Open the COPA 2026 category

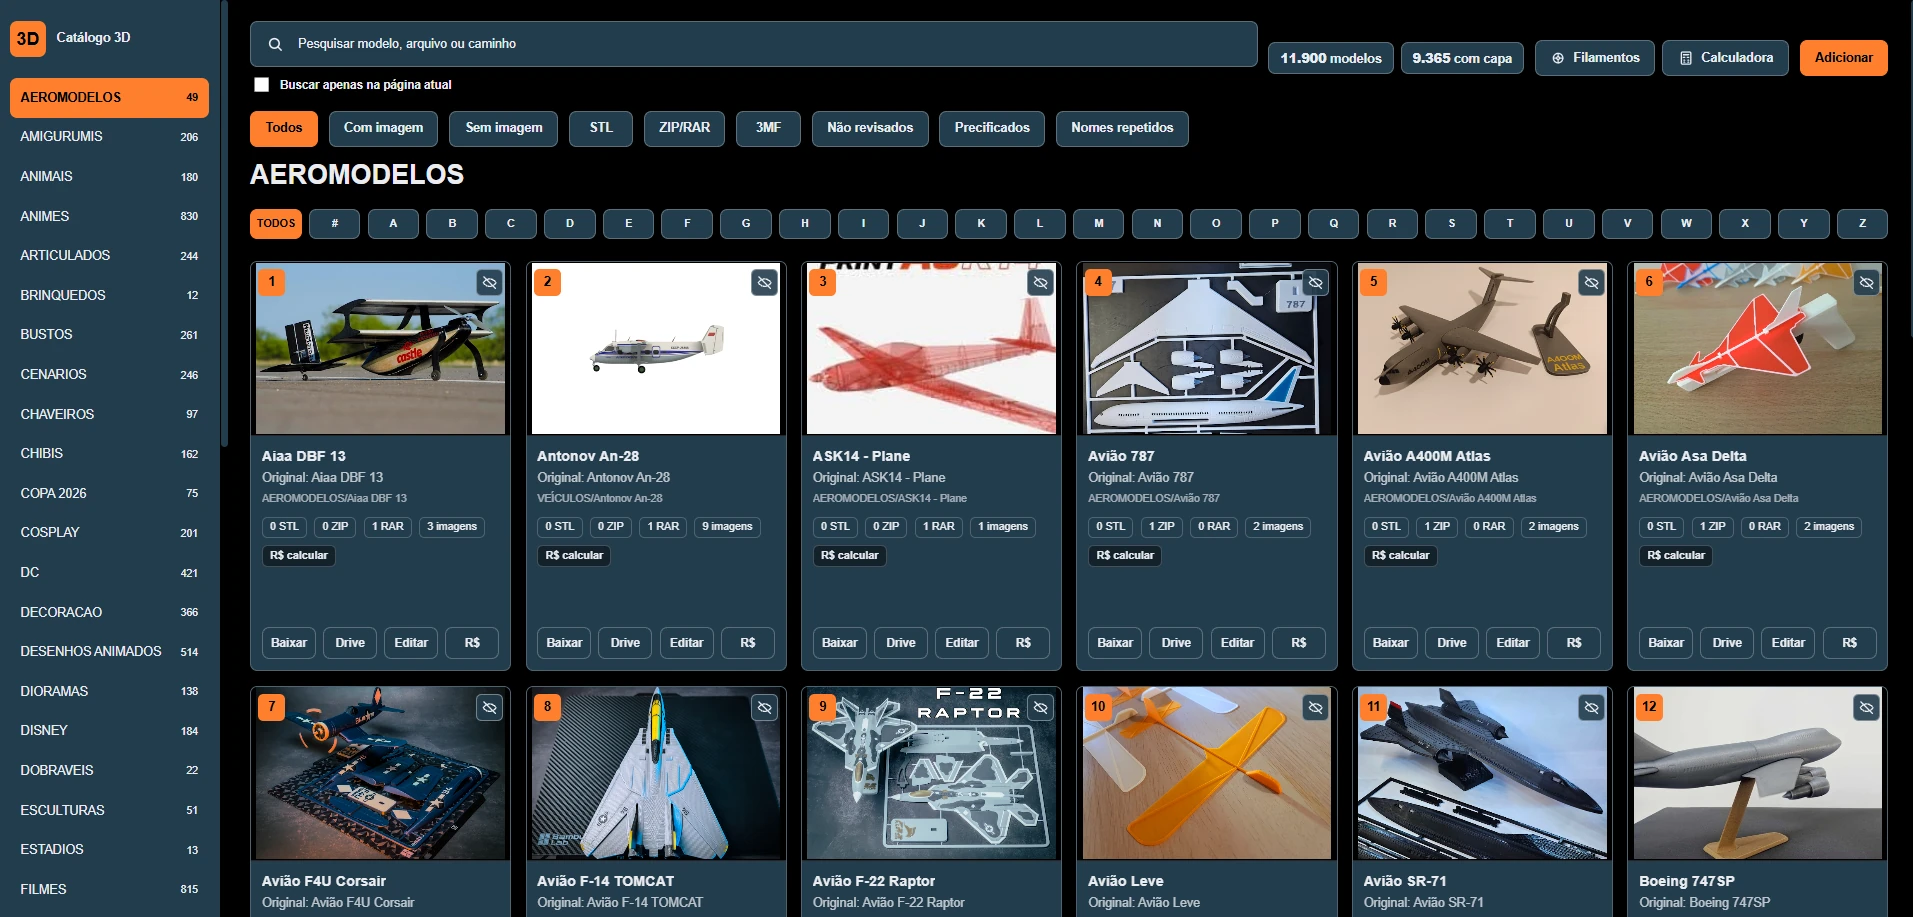pyautogui.click(x=109, y=493)
